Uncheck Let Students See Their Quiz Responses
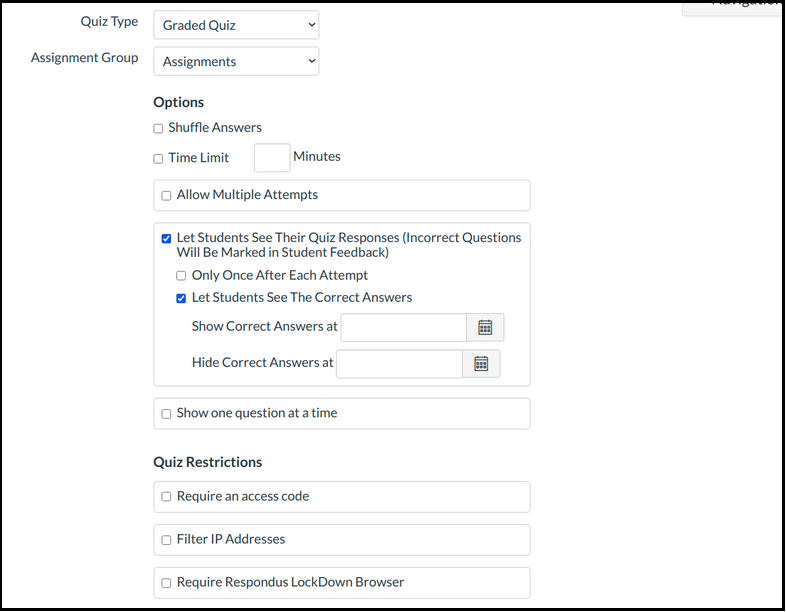The width and height of the screenshot is (786, 612). pyautogui.click(x=166, y=239)
